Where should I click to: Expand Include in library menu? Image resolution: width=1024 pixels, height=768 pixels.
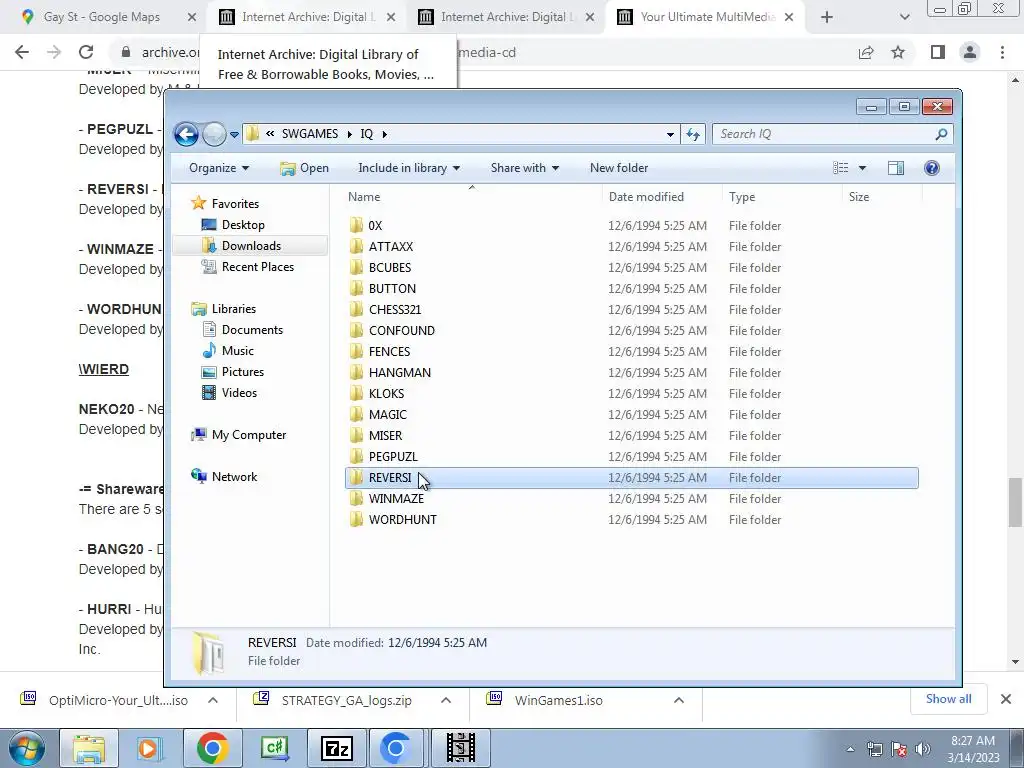pos(409,168)
